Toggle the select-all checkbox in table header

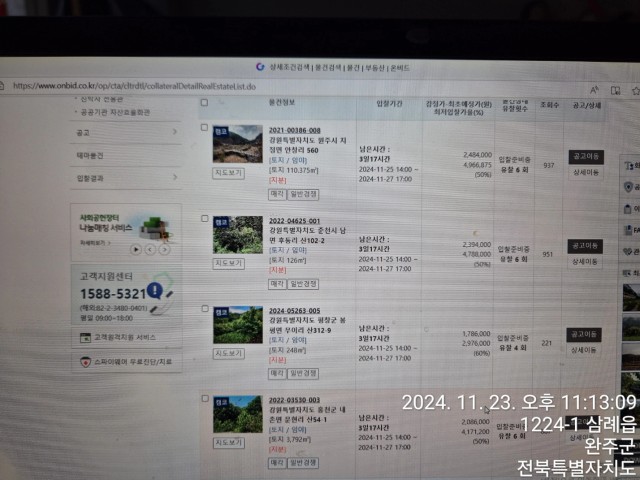tap(204, 102)
